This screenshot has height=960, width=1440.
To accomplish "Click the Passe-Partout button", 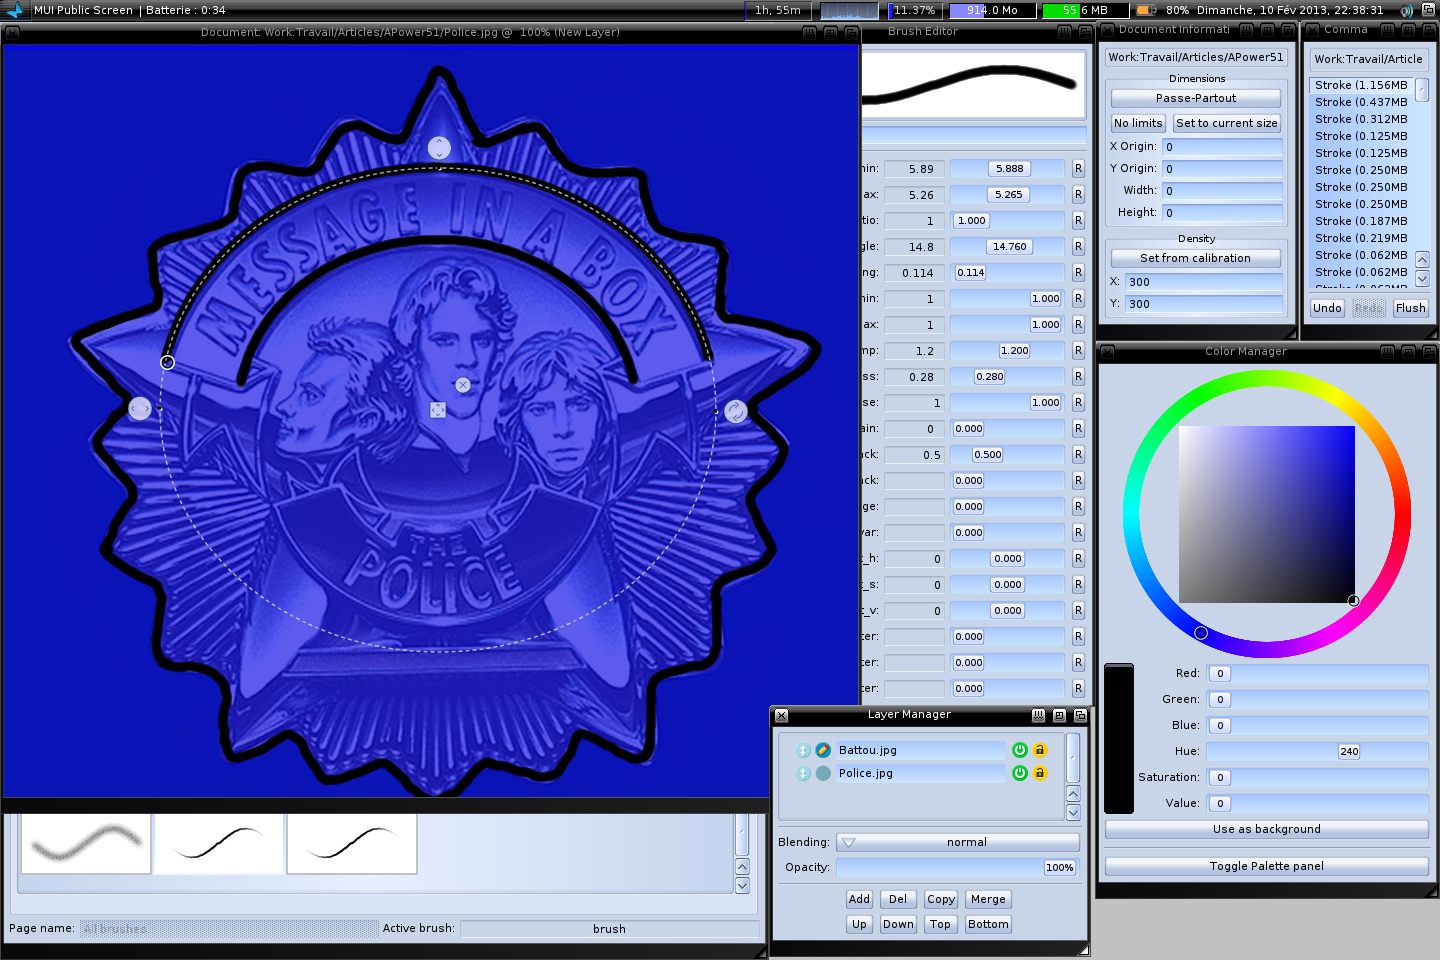I will click(1196, 98).
